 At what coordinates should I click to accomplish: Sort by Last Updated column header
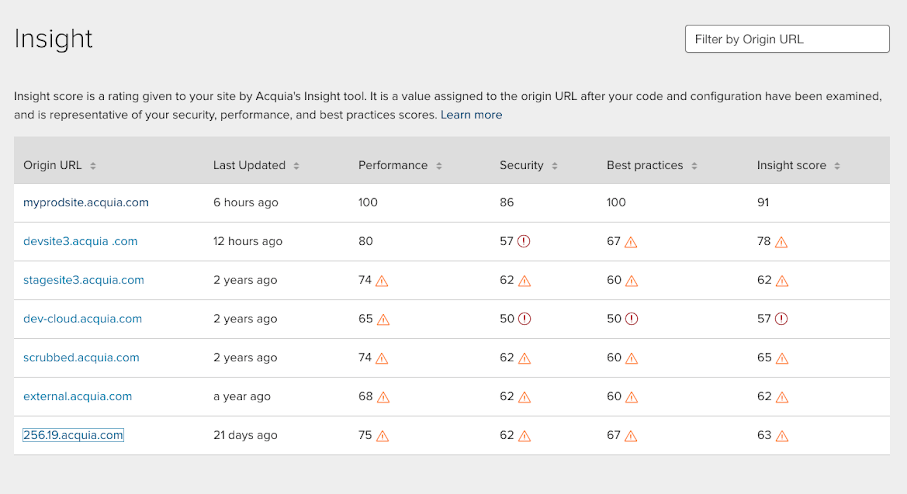[x=256, y=165]
